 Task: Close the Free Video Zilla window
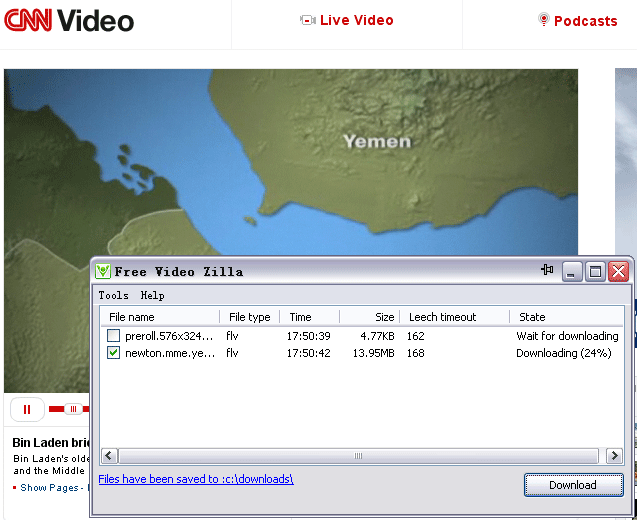coord(619,271)
